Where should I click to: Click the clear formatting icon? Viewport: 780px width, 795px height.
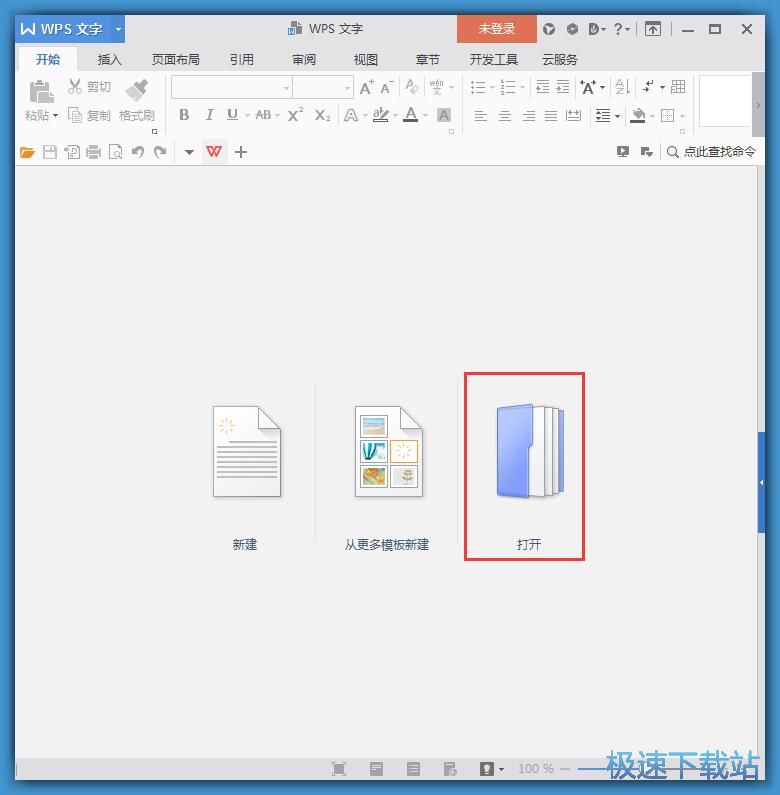(x=412, y=87)
